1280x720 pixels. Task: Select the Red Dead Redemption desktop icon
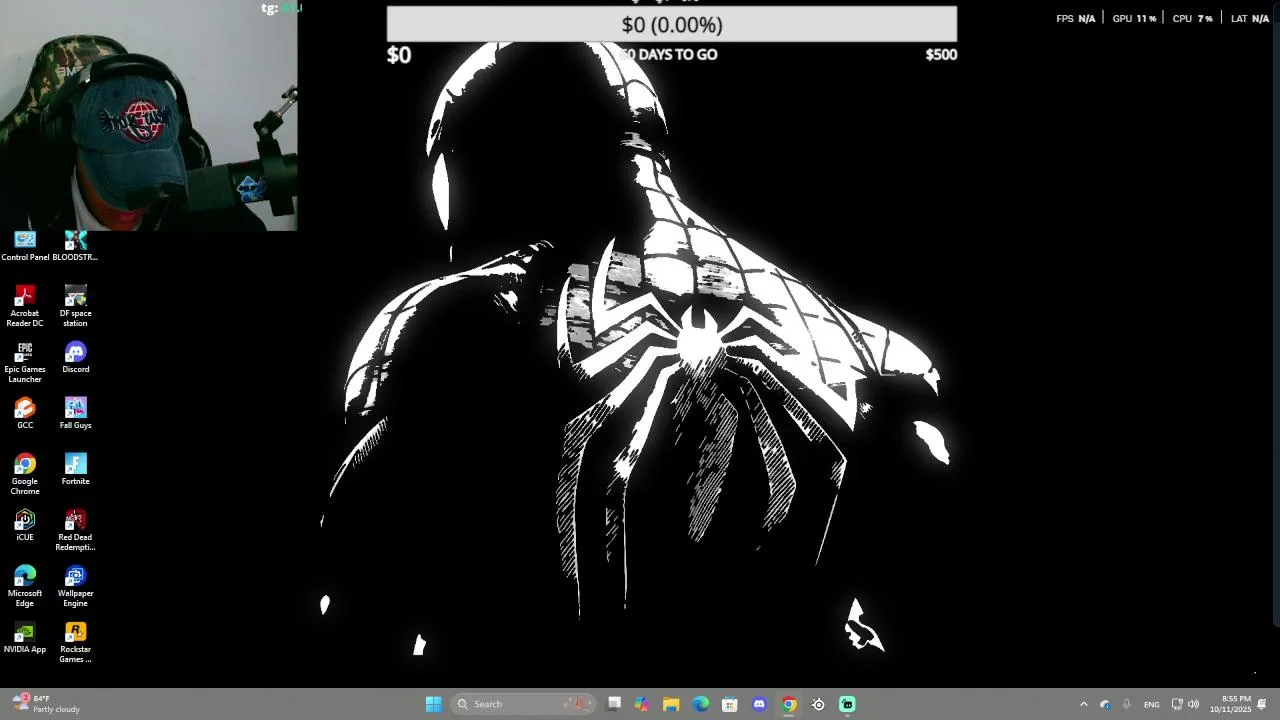[x=75, y=530]
